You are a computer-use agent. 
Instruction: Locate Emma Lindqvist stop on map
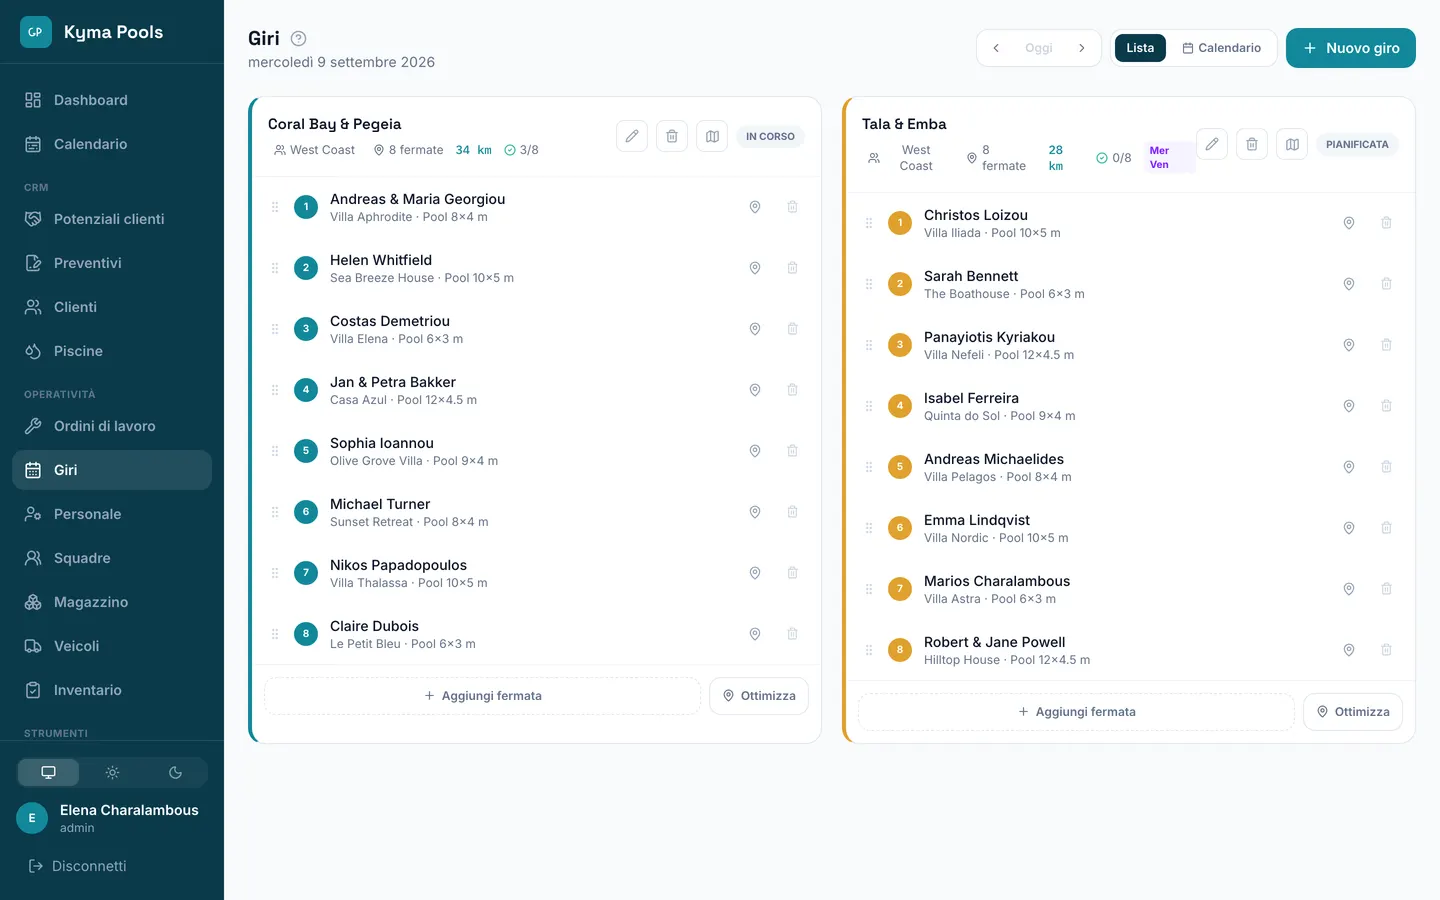(1349, 528)
